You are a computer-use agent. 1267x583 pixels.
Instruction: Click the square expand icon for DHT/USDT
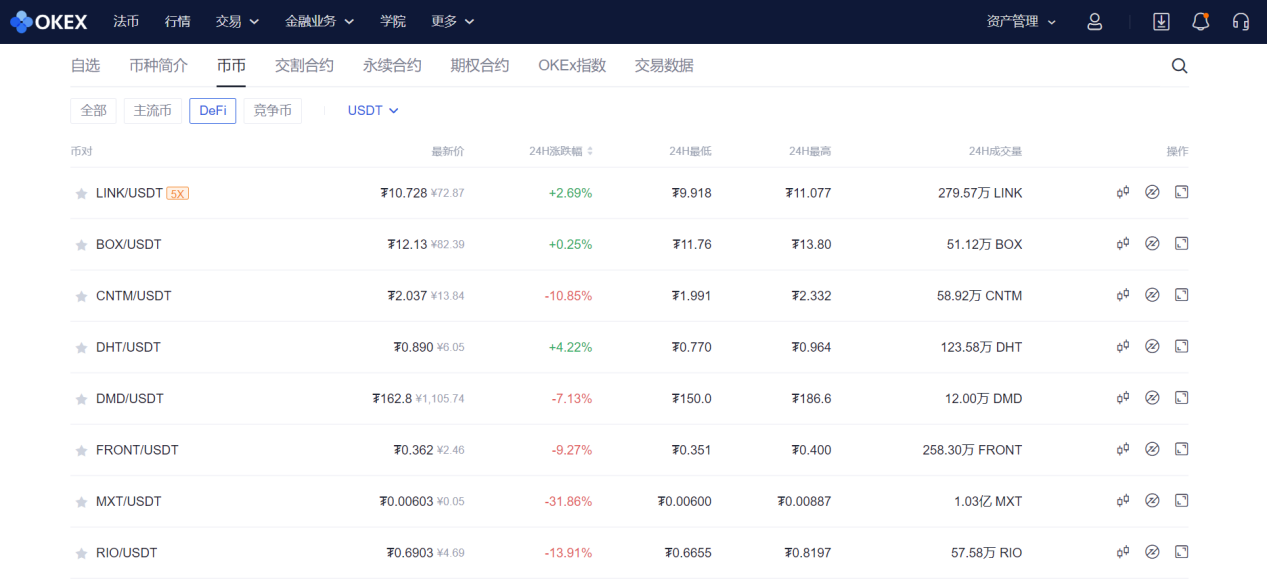(1181, 346)
